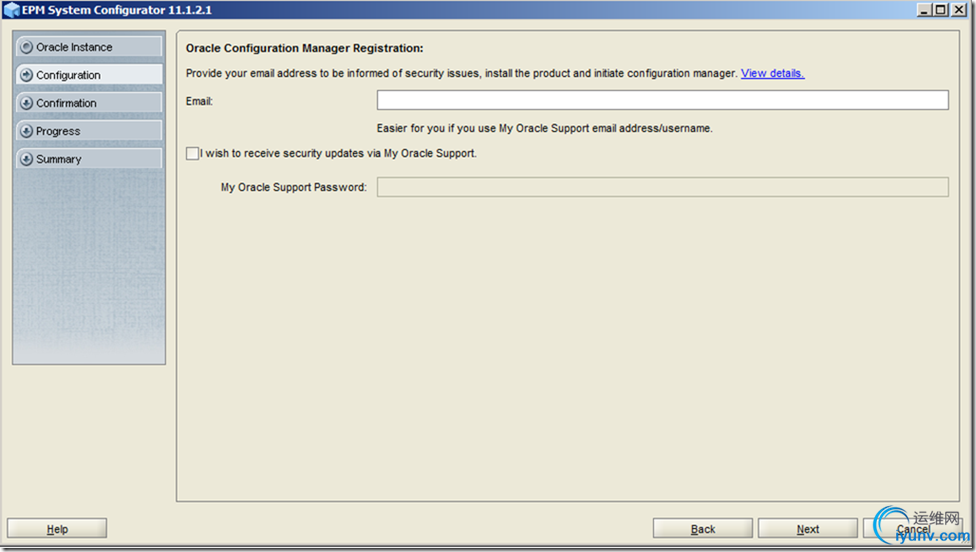Open the Summary step label
976x552 pixels.
tap(59, 159)
